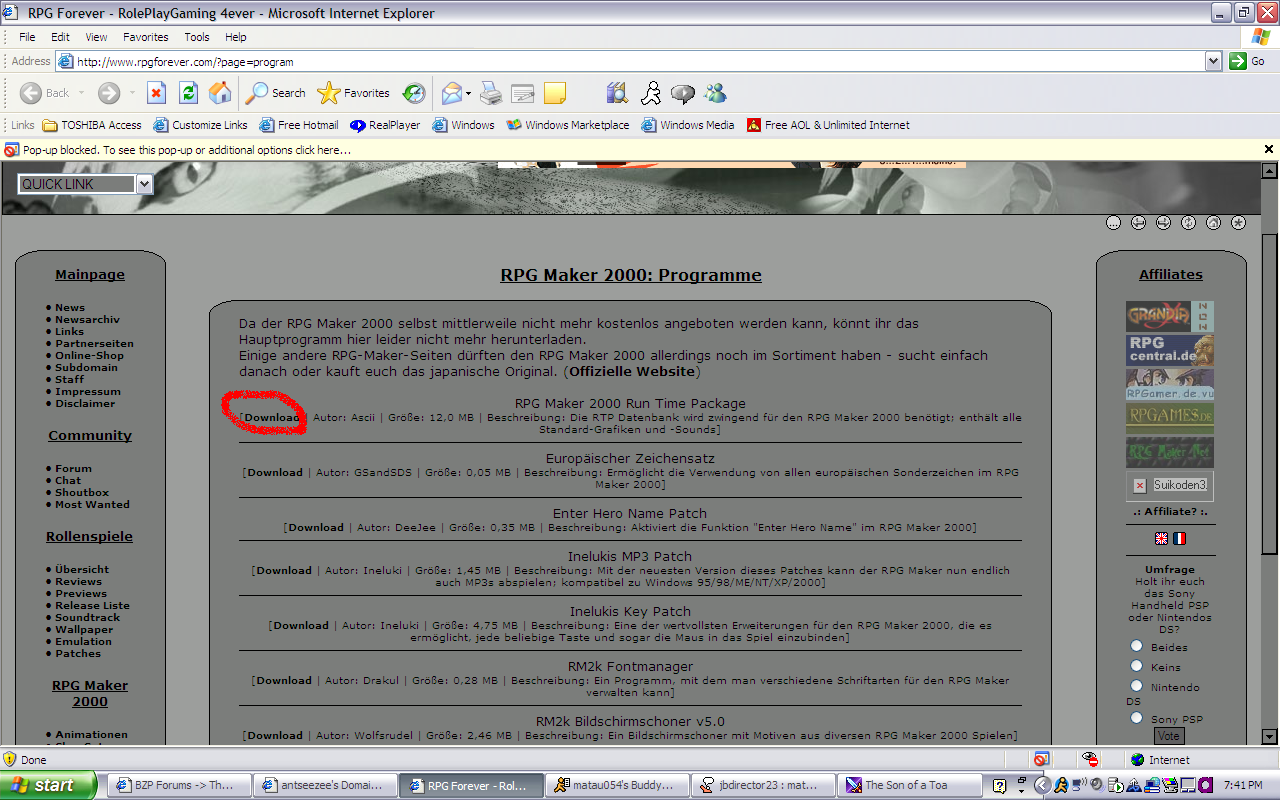1280x800 pixels.
Task: Click the Go button beside address bar
Action: 1249,61
